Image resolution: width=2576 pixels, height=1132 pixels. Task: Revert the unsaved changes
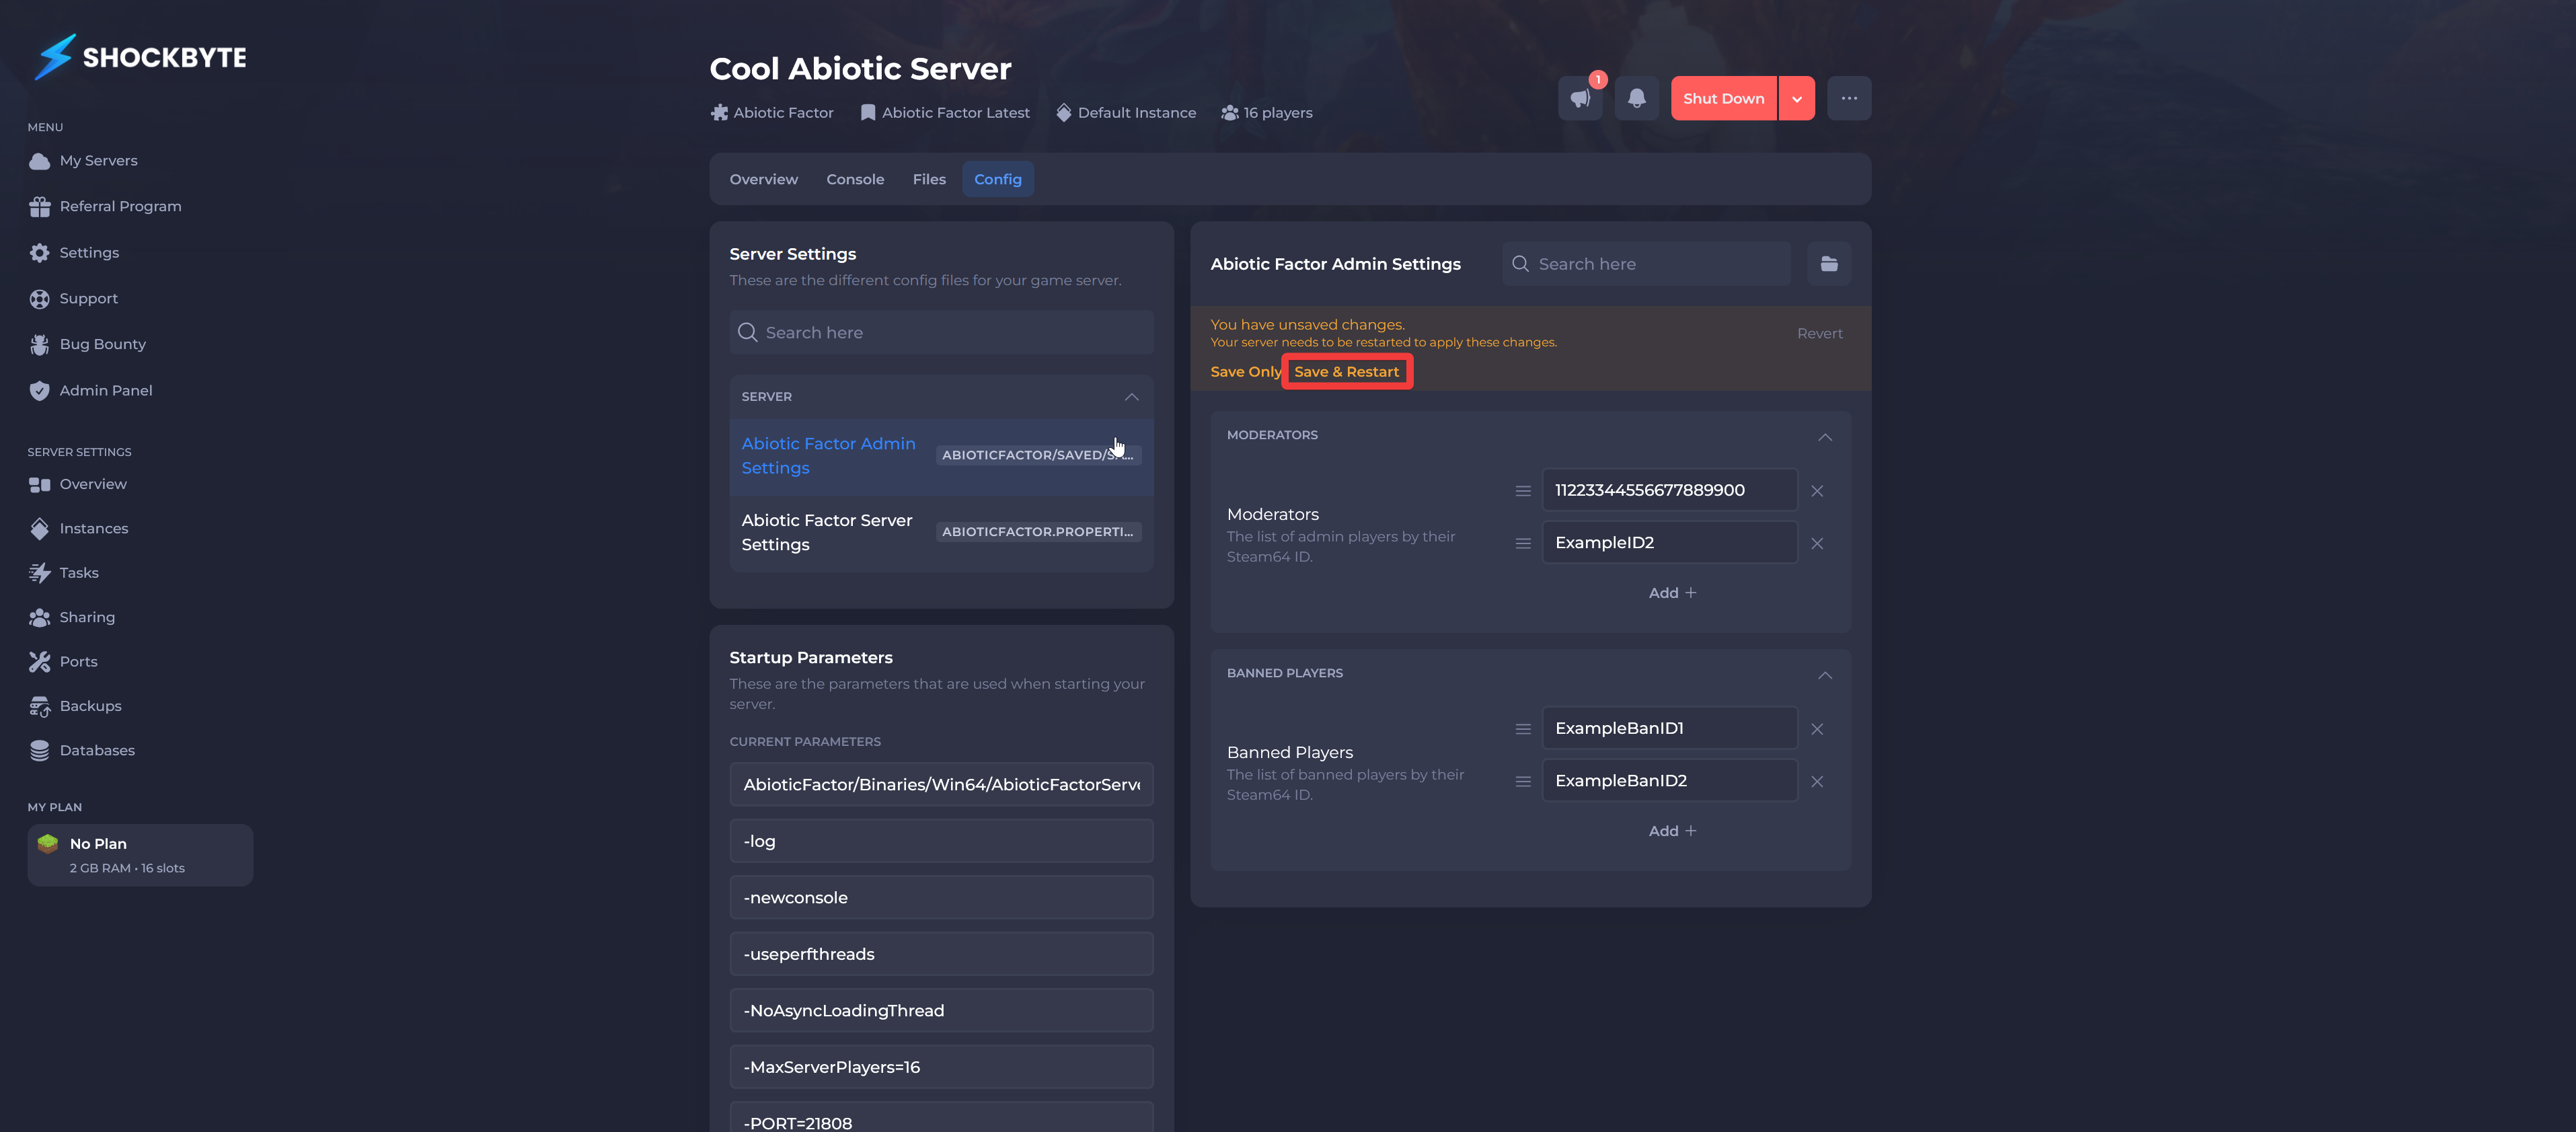[1819, 333]
